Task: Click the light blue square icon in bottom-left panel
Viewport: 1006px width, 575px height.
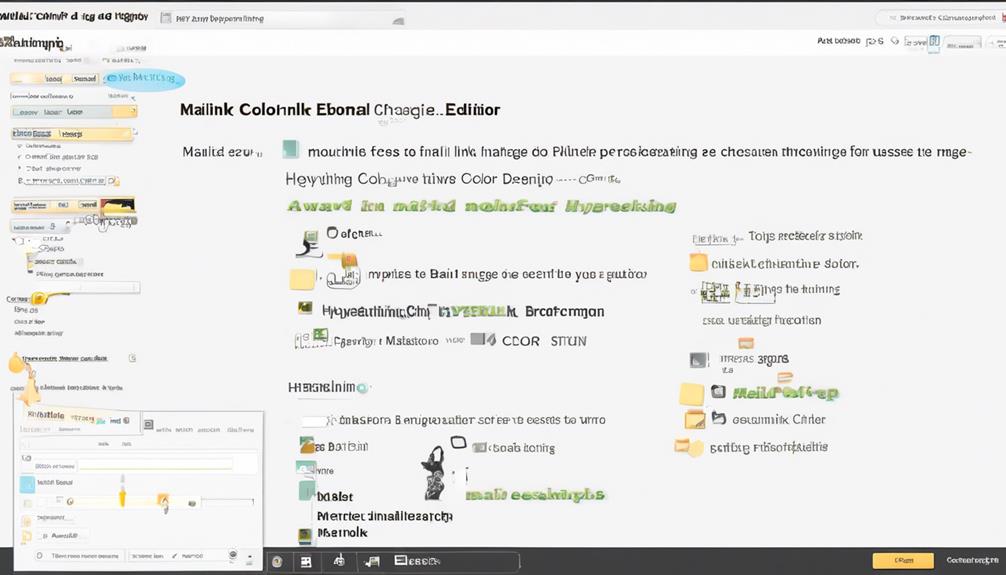Action: [27, 485]
